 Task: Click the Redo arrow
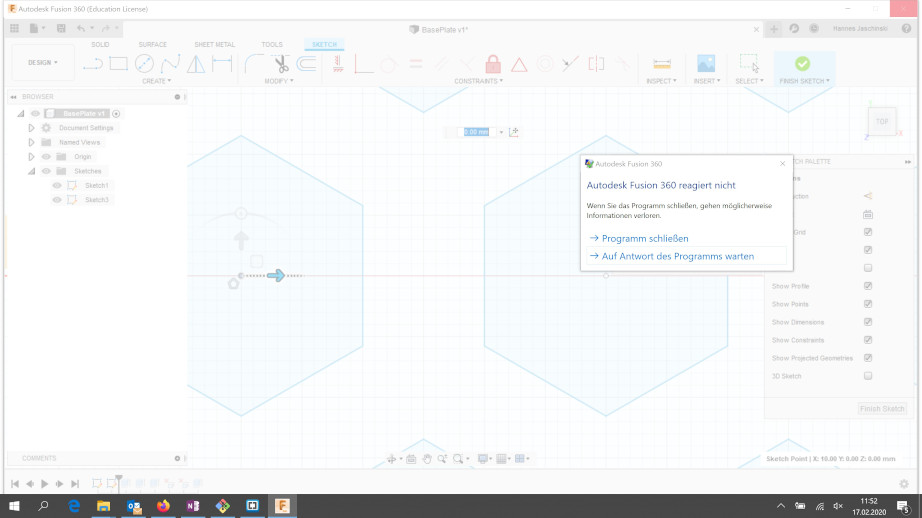pyautogui.click(x=105, y=28)
